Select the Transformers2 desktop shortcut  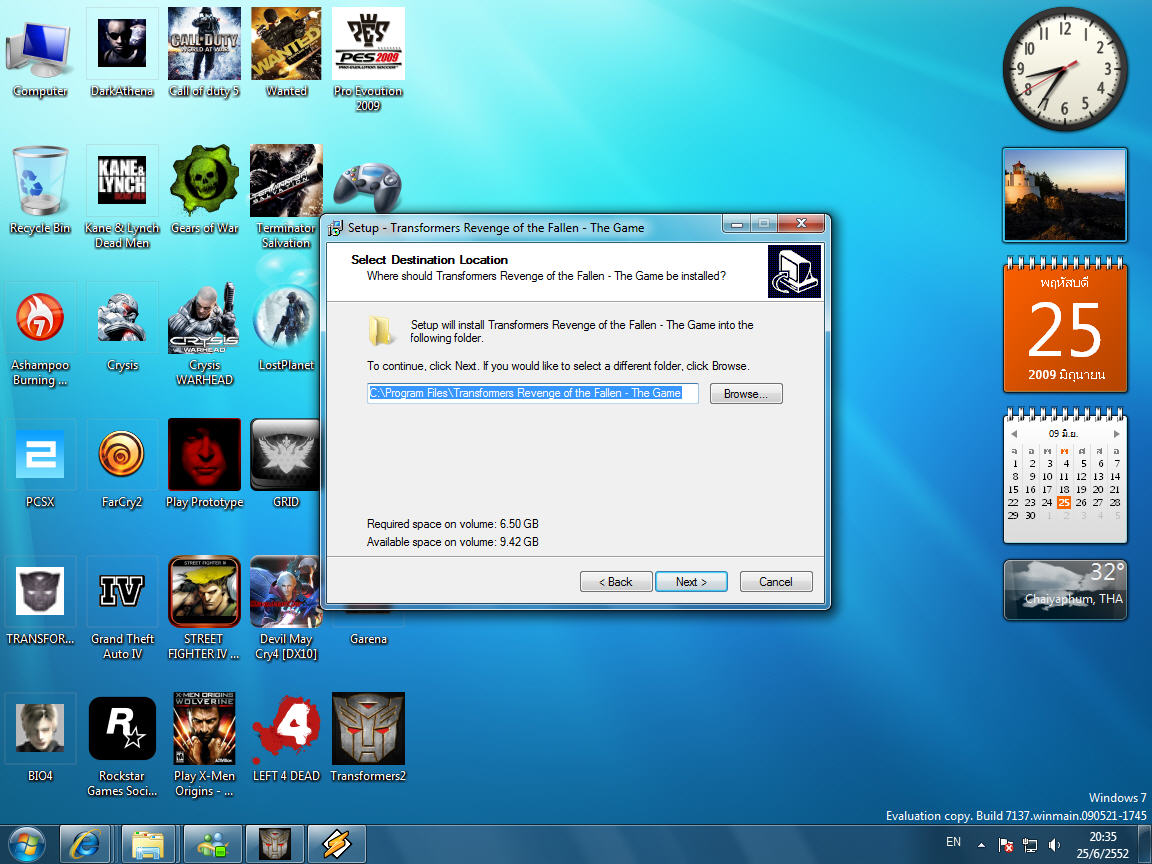point(368,738)
